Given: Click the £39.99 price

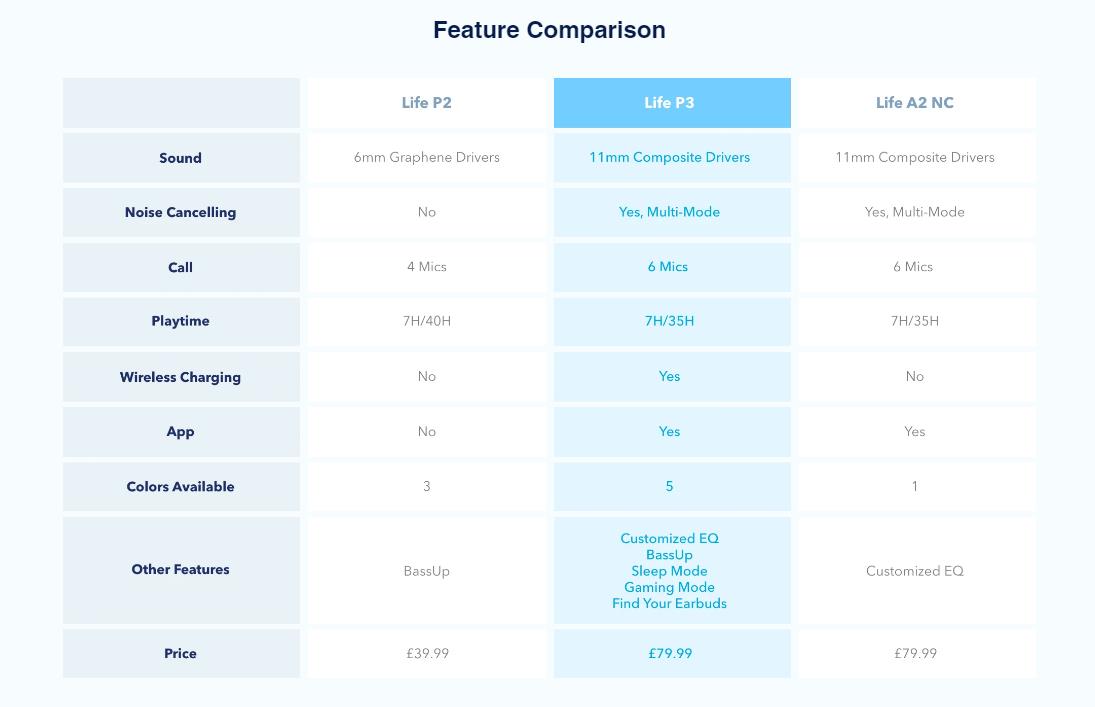Looking at the screenshot, I should click(x=427, y=653).
